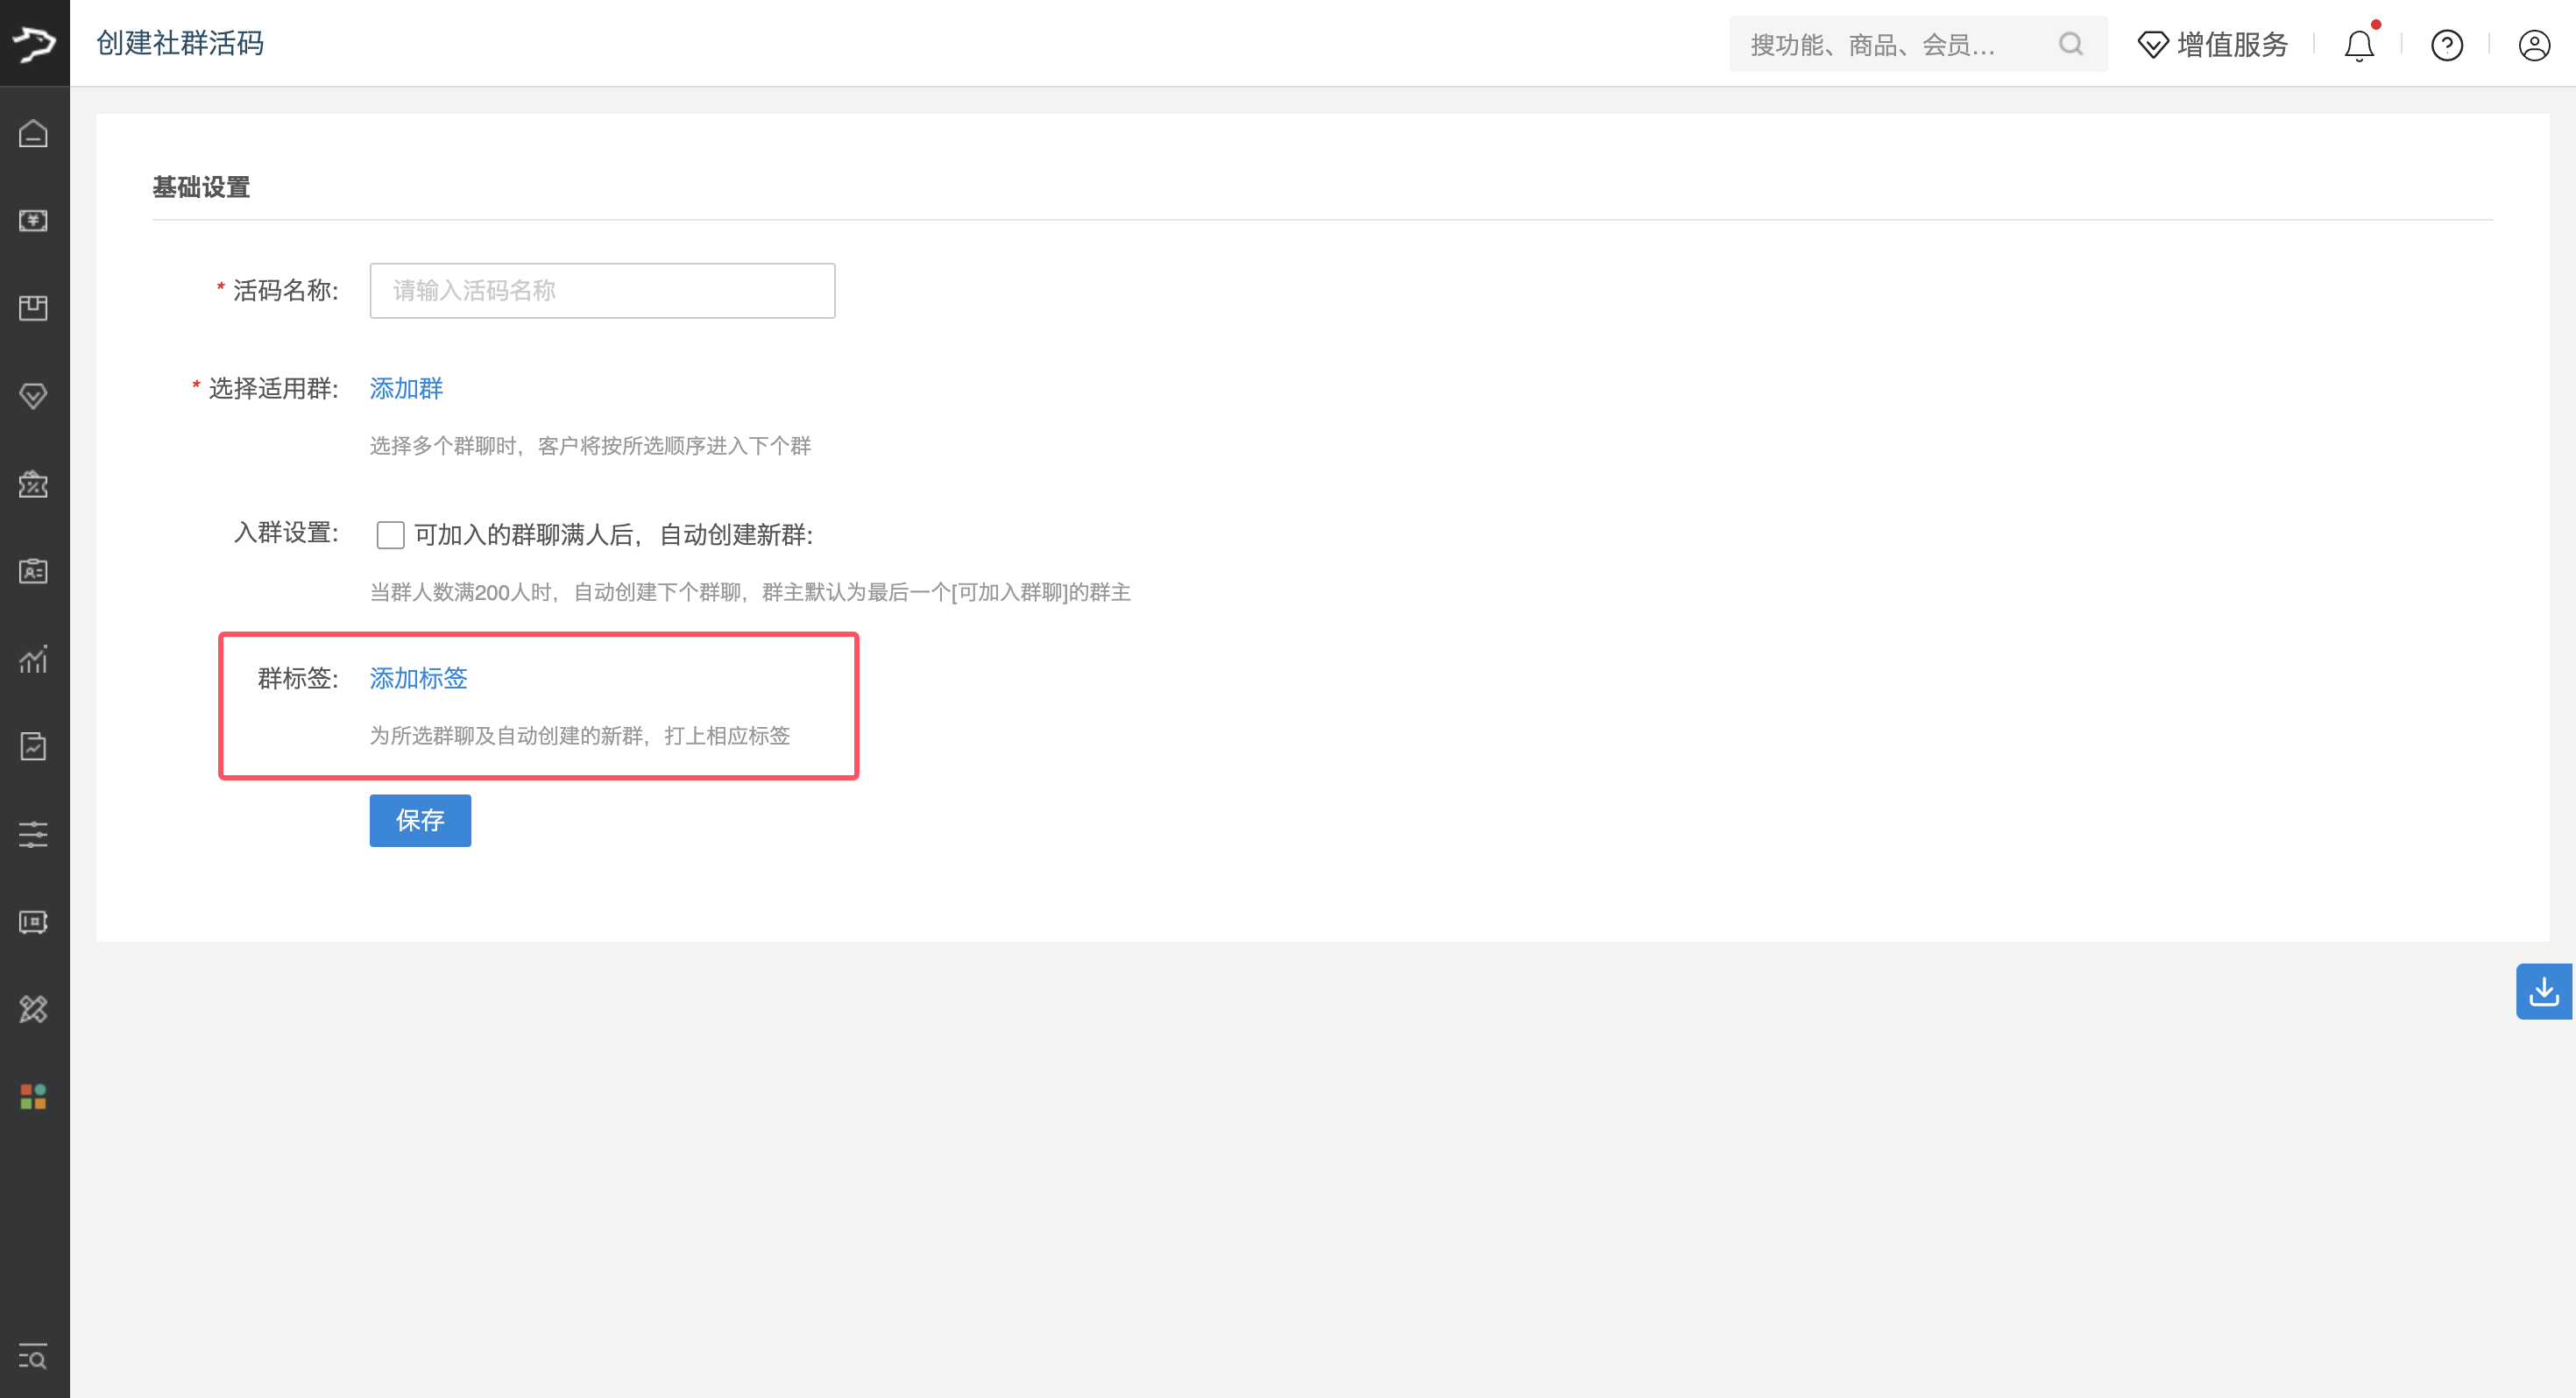Open the package box icon in sidebar

[x=33, y=308]
